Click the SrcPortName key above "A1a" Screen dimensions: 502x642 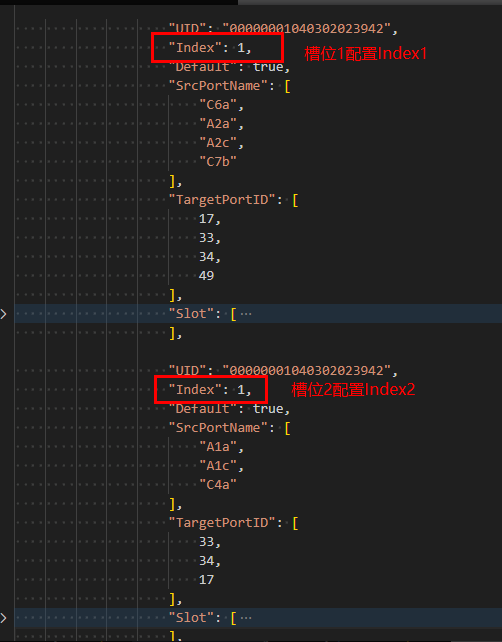pos(218,428)
